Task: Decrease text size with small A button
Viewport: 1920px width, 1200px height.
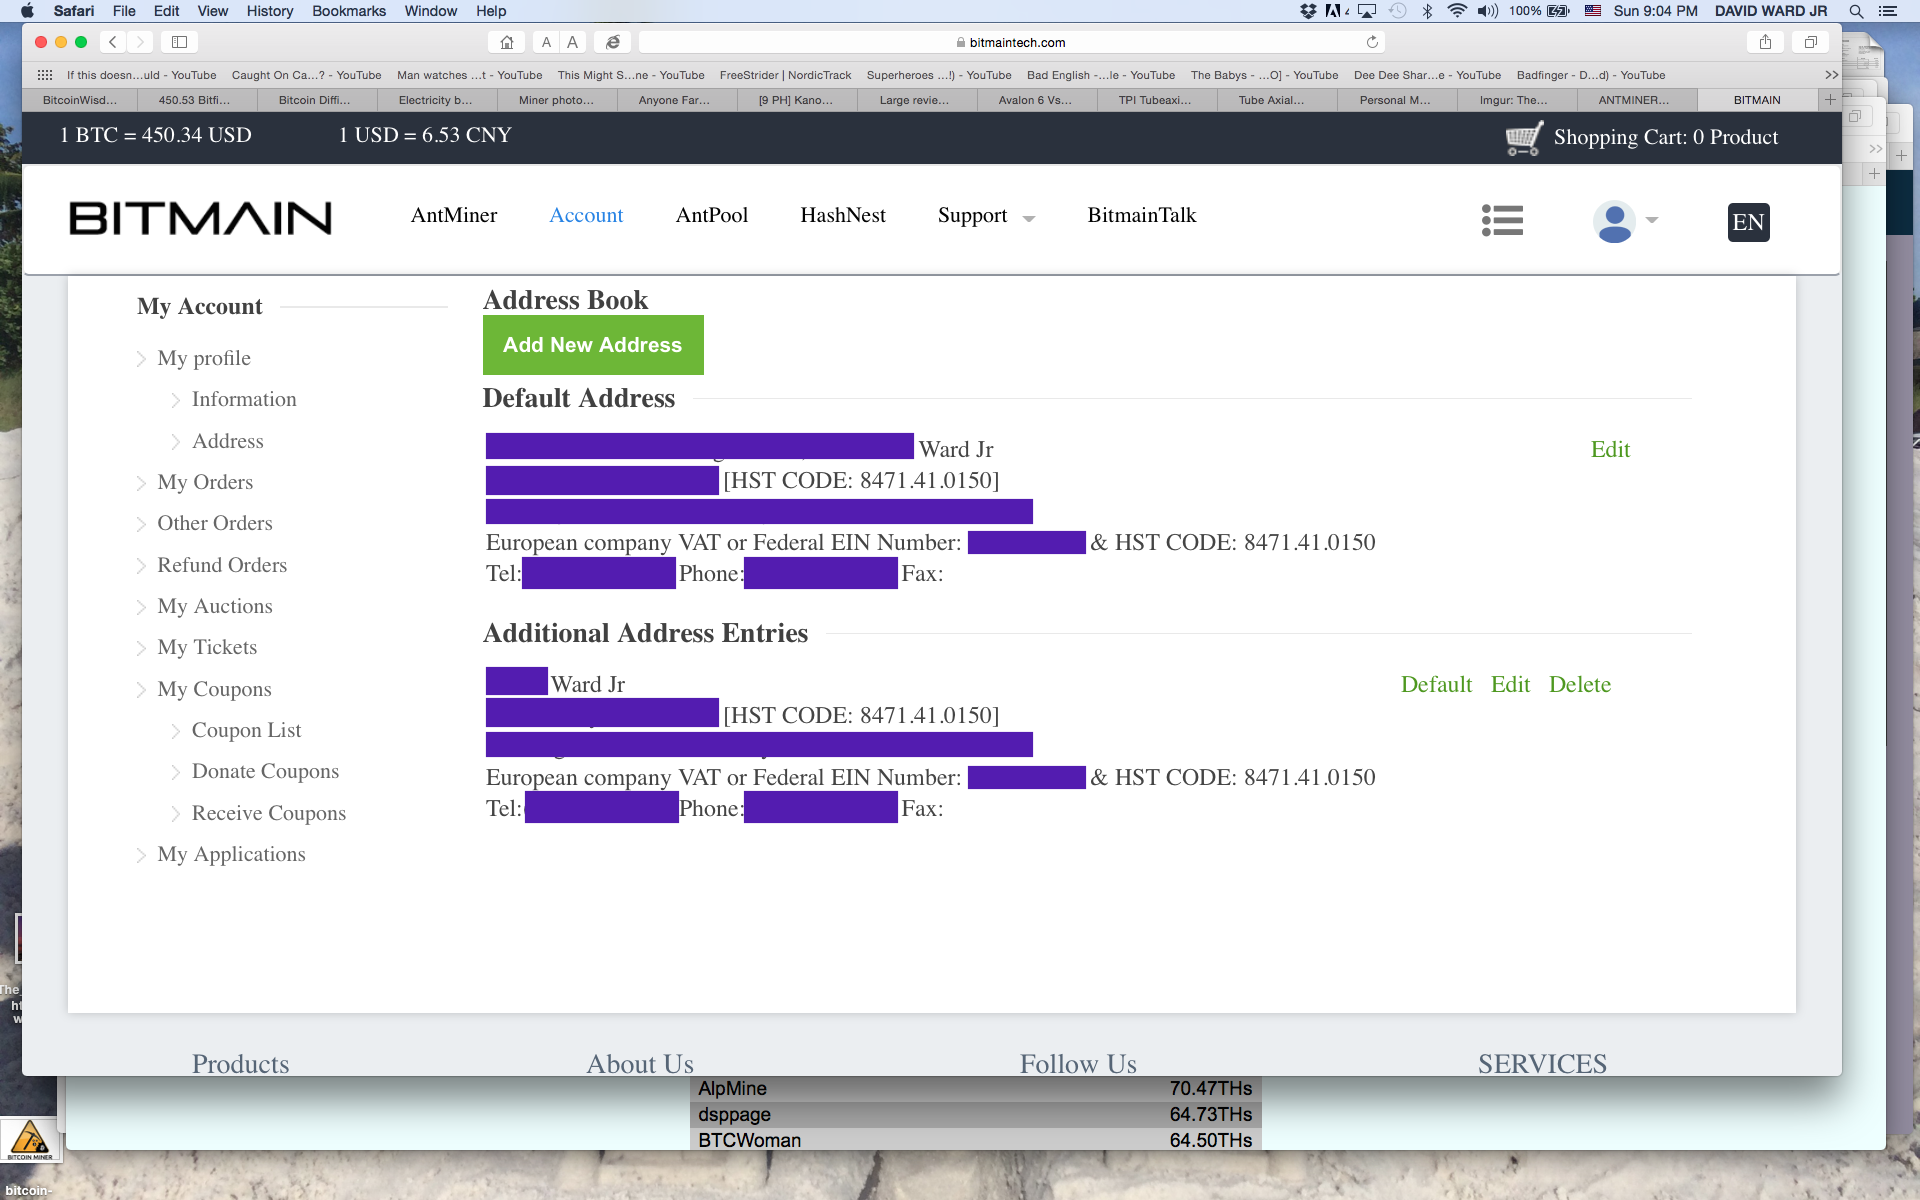Action: point(546,42)
